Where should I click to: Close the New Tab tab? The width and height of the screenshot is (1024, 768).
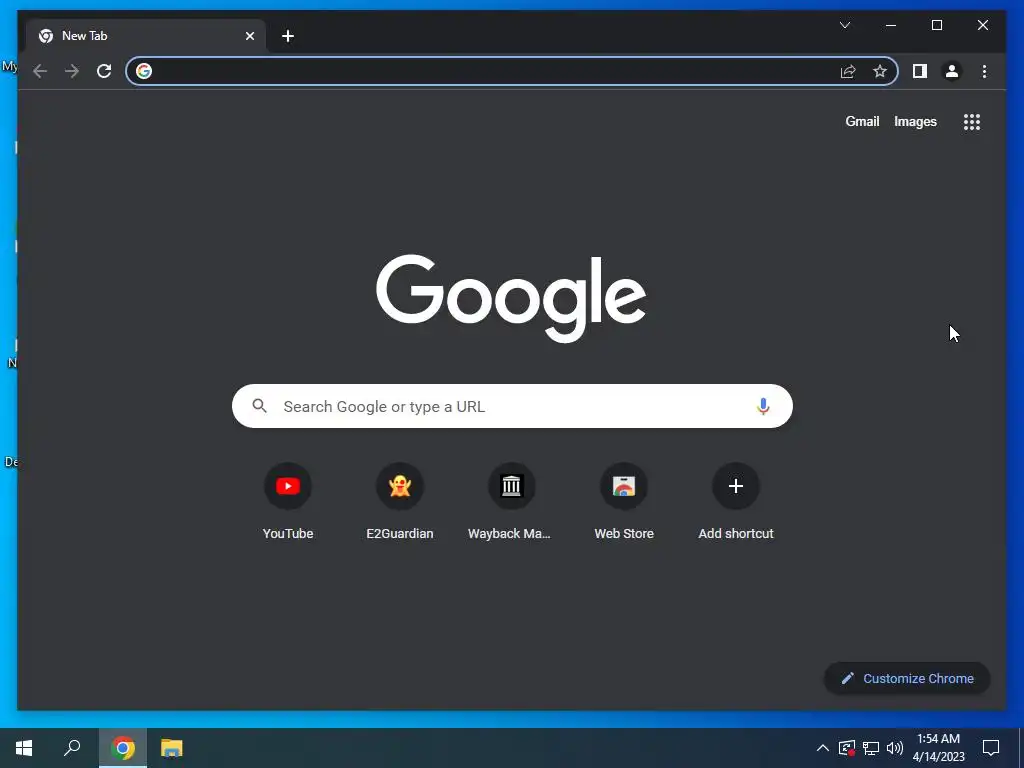(x=249, y=36)
